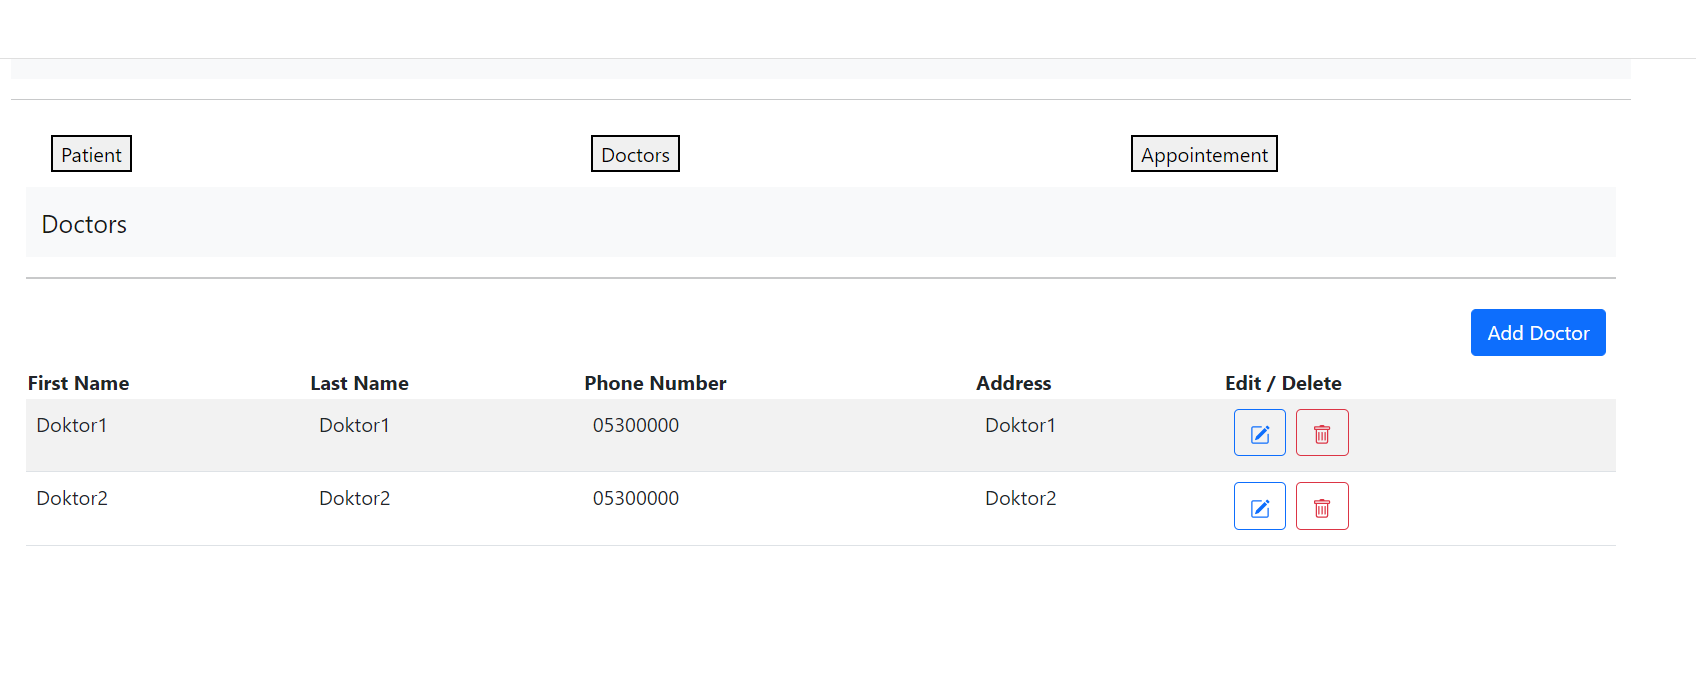1696x687 pixels.
Task: Click the Doctors section heading
Action: click(x=84, y=224)
